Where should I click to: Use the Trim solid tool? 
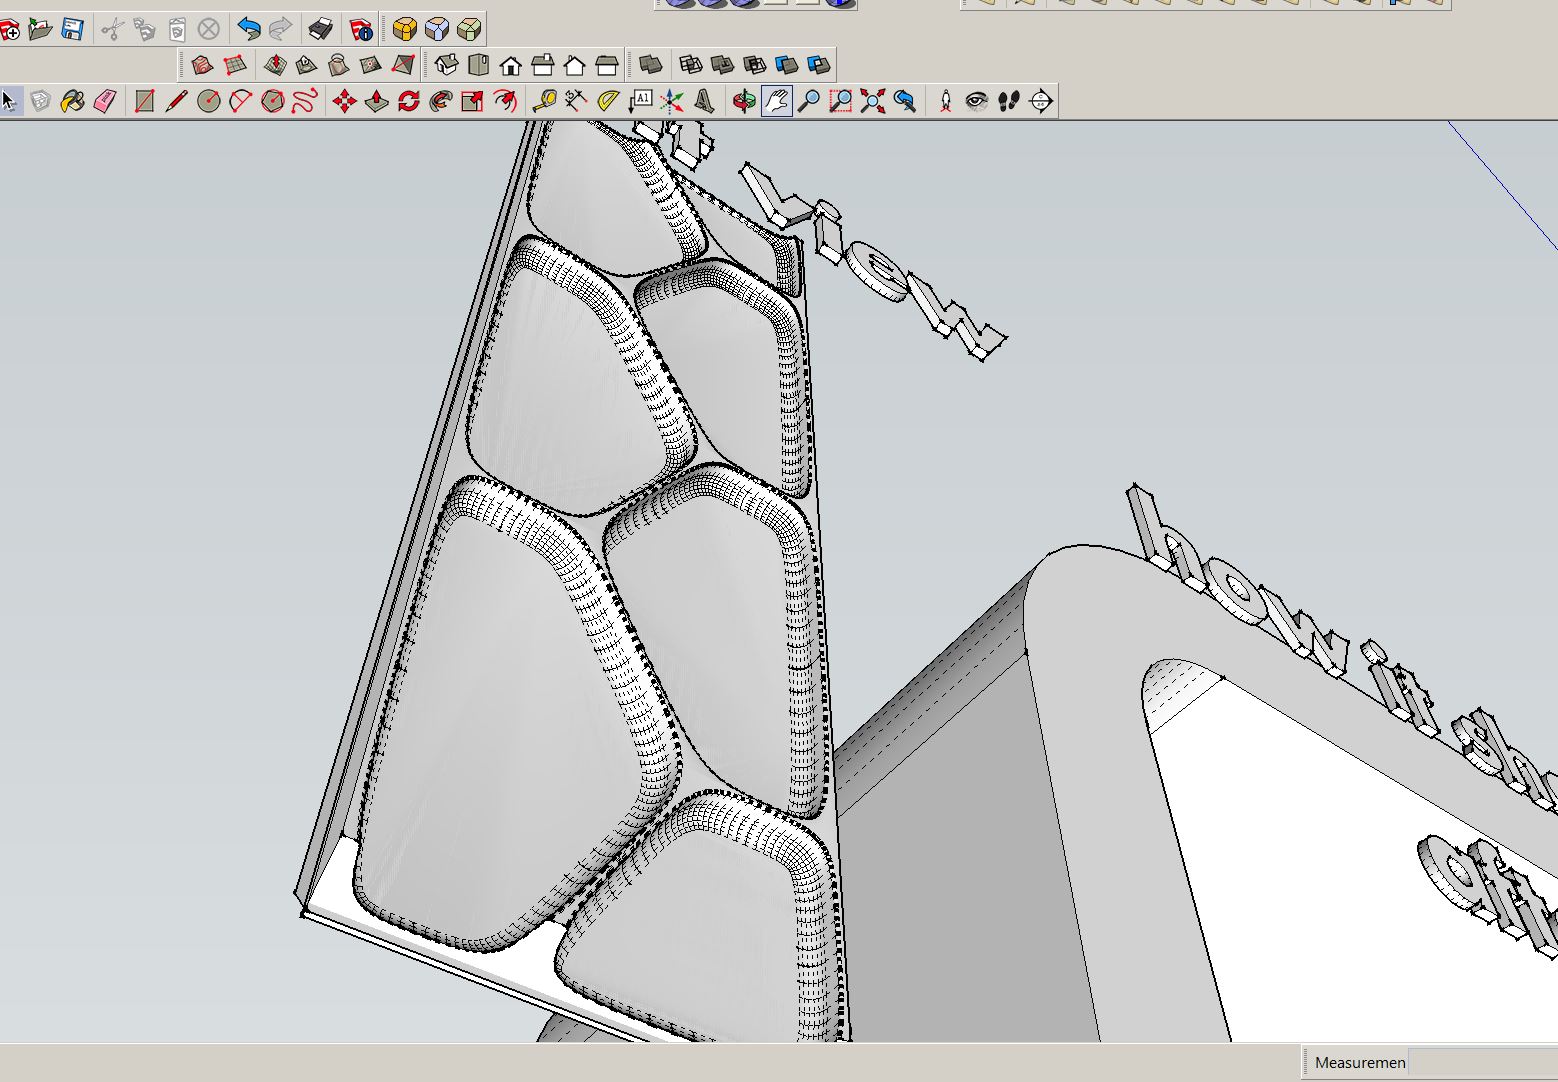click(787, 65)
